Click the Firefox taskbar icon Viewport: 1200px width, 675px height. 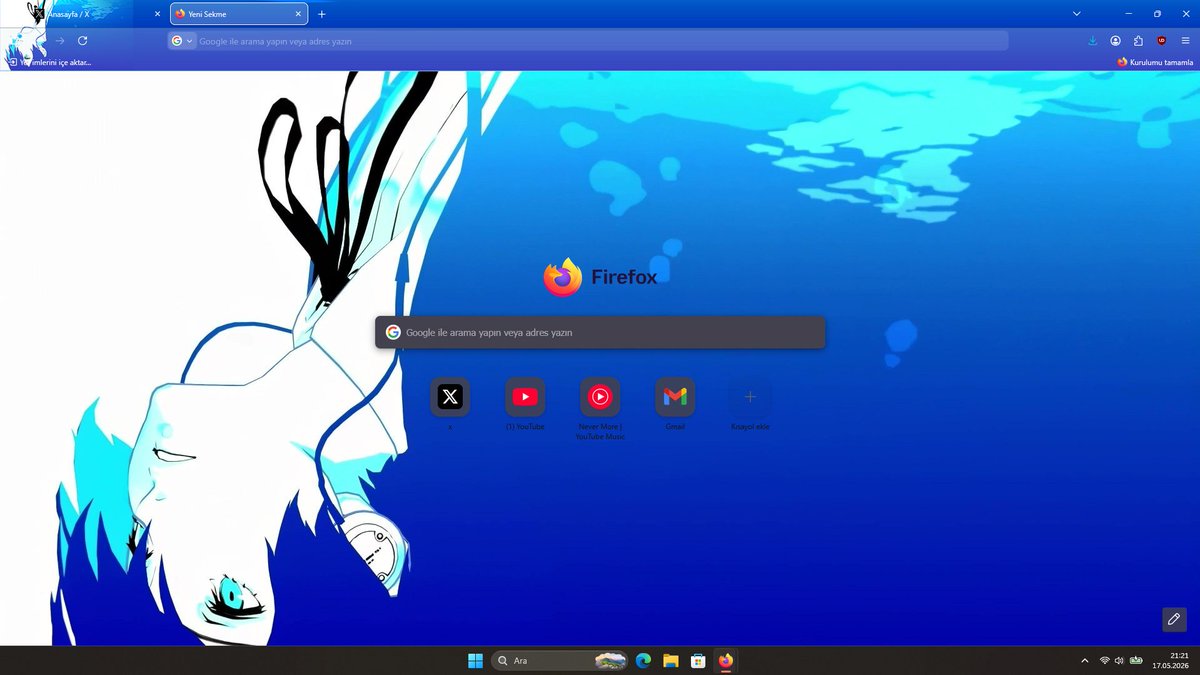pyautogui.click(x=726, y=660)
